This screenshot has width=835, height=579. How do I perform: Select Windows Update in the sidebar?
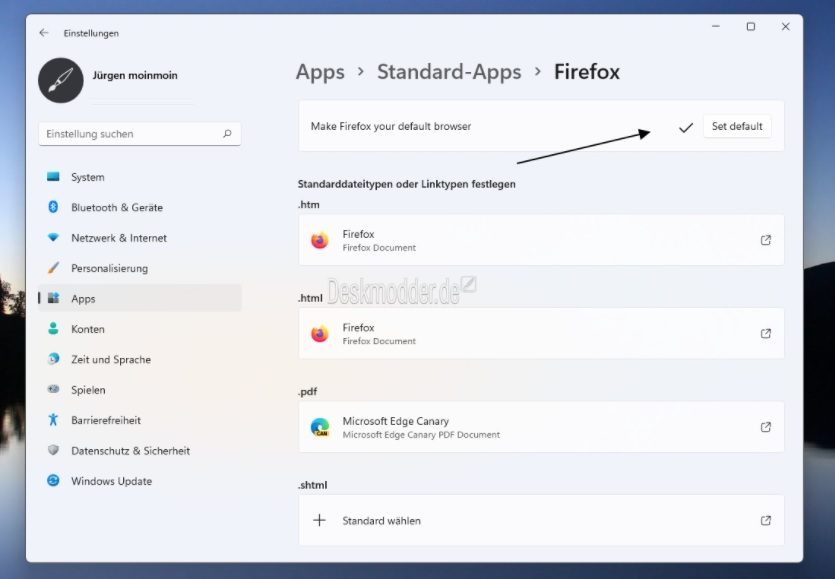[x=111, y=481]
